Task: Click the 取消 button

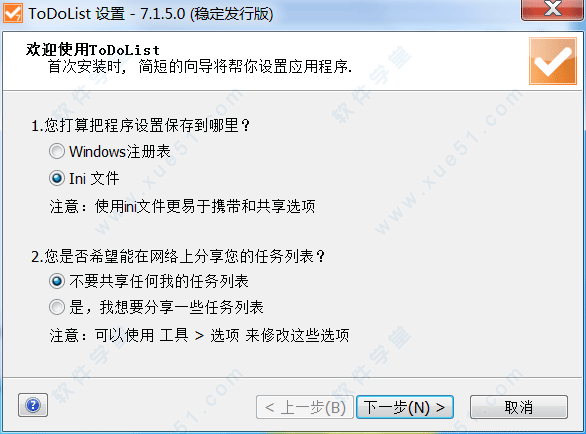Action: tap(519, 407)
